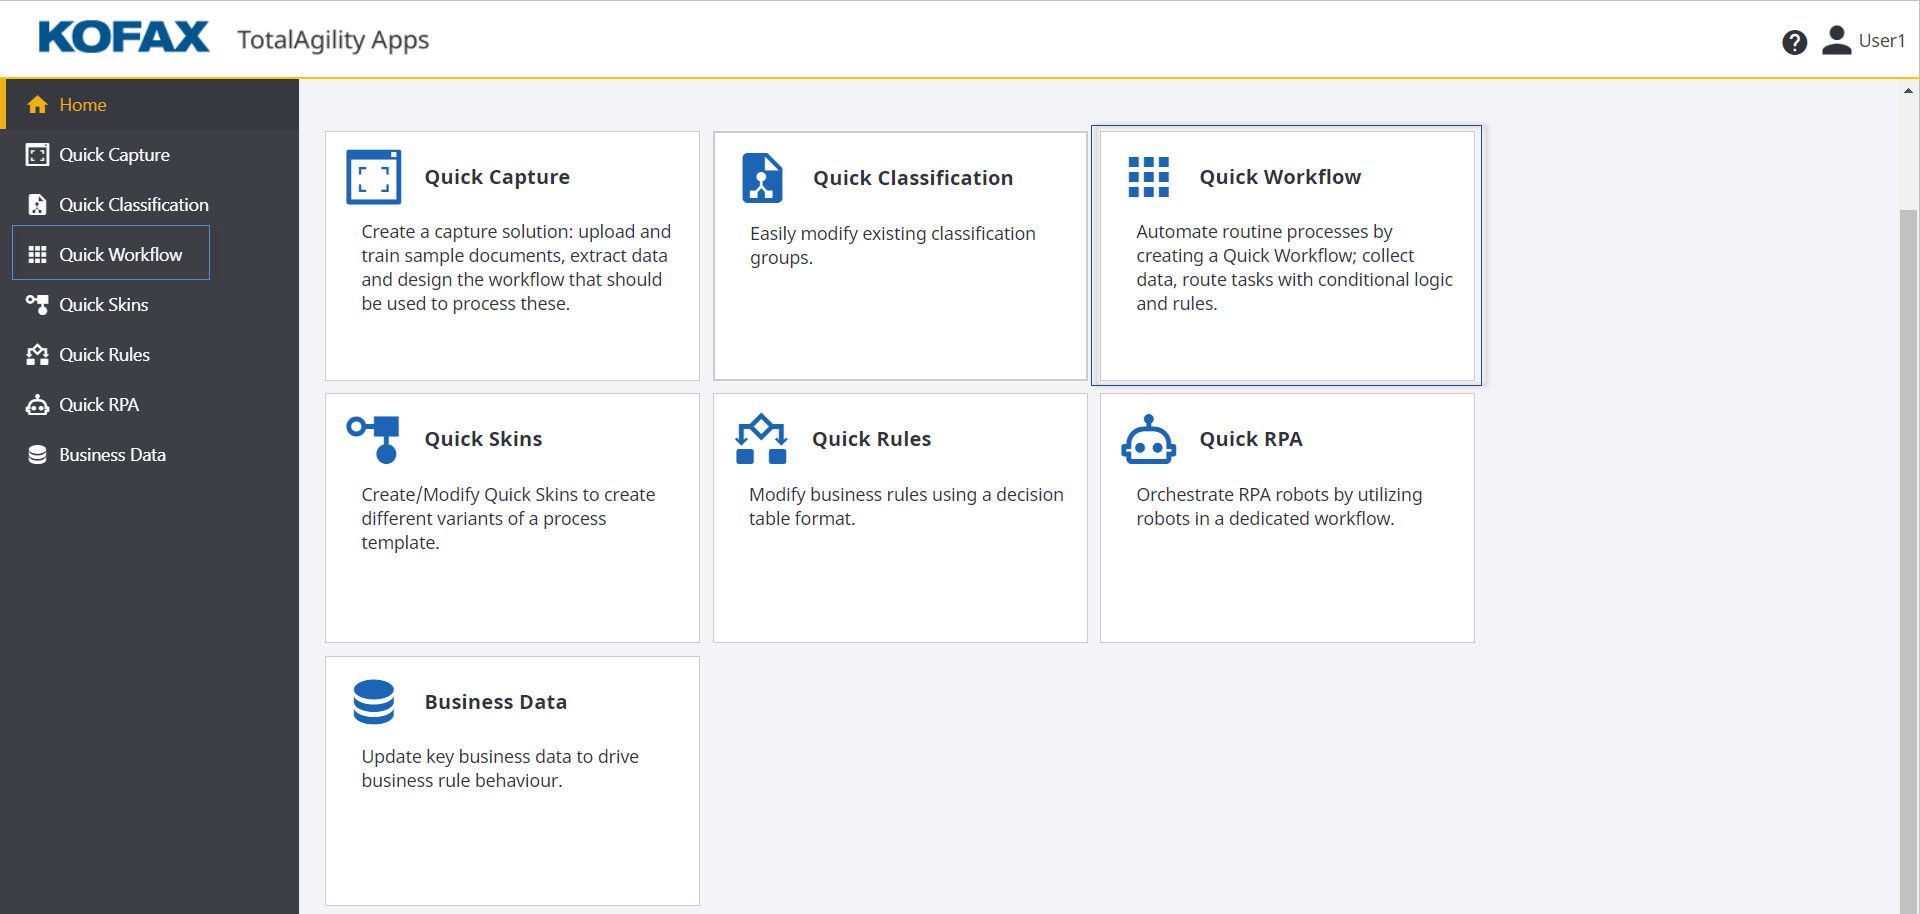Click the User1 account icon
This screenshot has width=1920, height=914.
[1838, 40]
